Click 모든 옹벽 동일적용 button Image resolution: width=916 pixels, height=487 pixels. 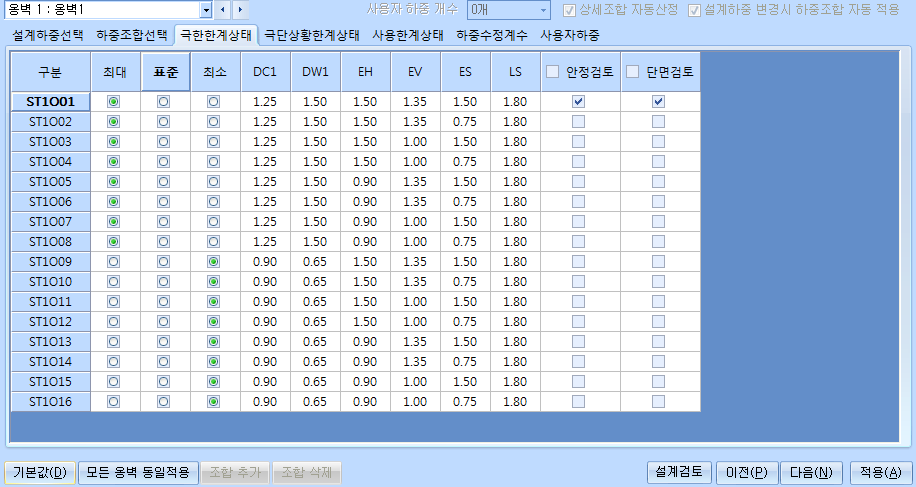point(138,472)
